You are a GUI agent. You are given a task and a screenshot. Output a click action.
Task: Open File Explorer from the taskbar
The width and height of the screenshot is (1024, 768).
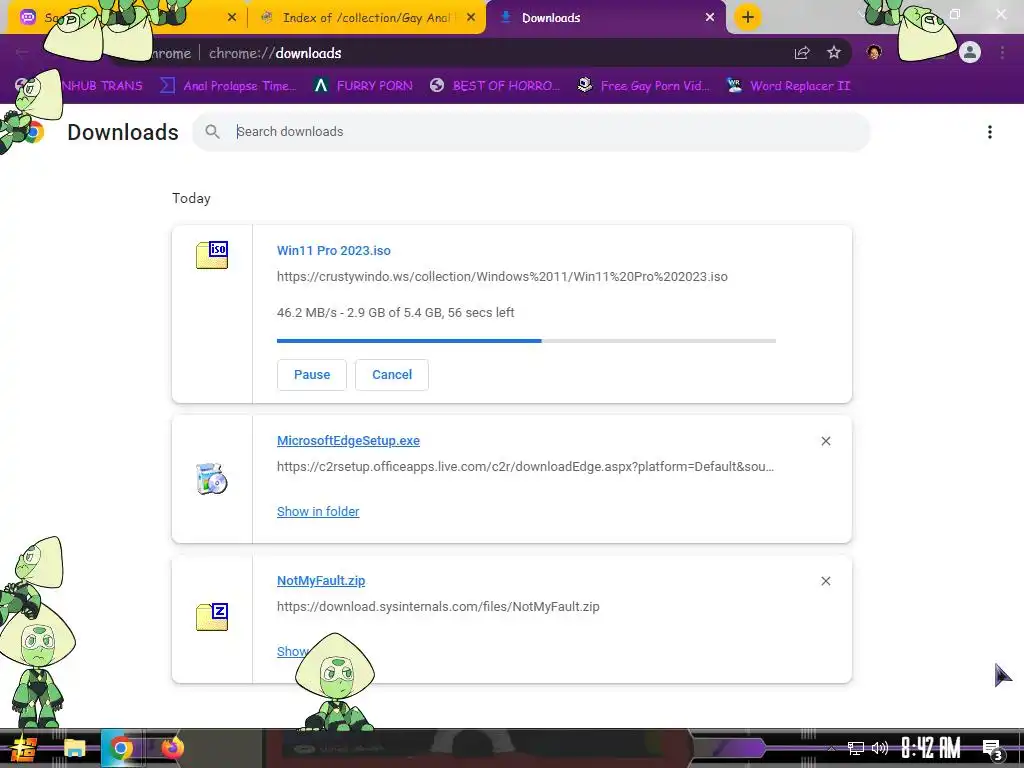tap(74, 748)
